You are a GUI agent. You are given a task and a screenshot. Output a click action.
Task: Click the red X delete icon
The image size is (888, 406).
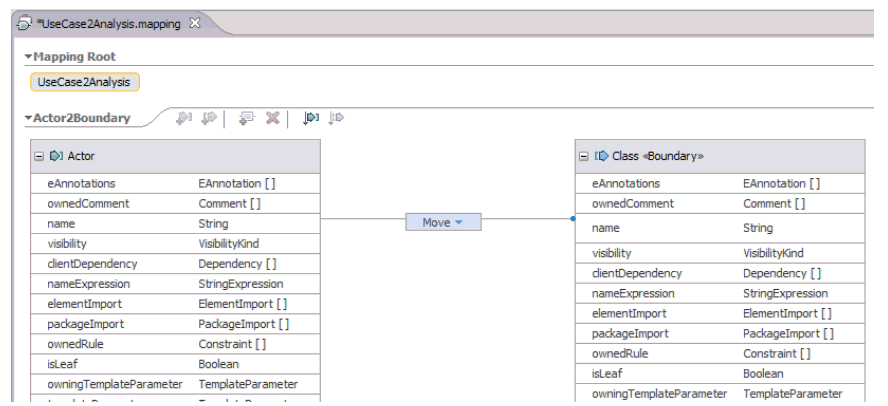point(272,118)
